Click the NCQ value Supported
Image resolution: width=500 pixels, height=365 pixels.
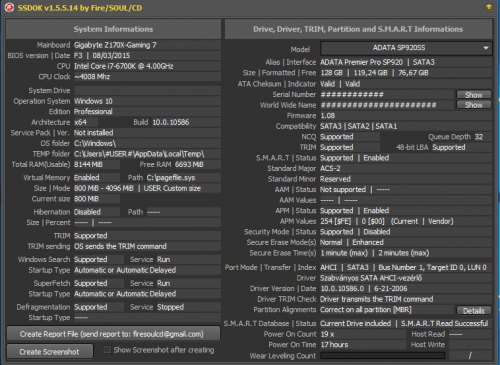350,137
